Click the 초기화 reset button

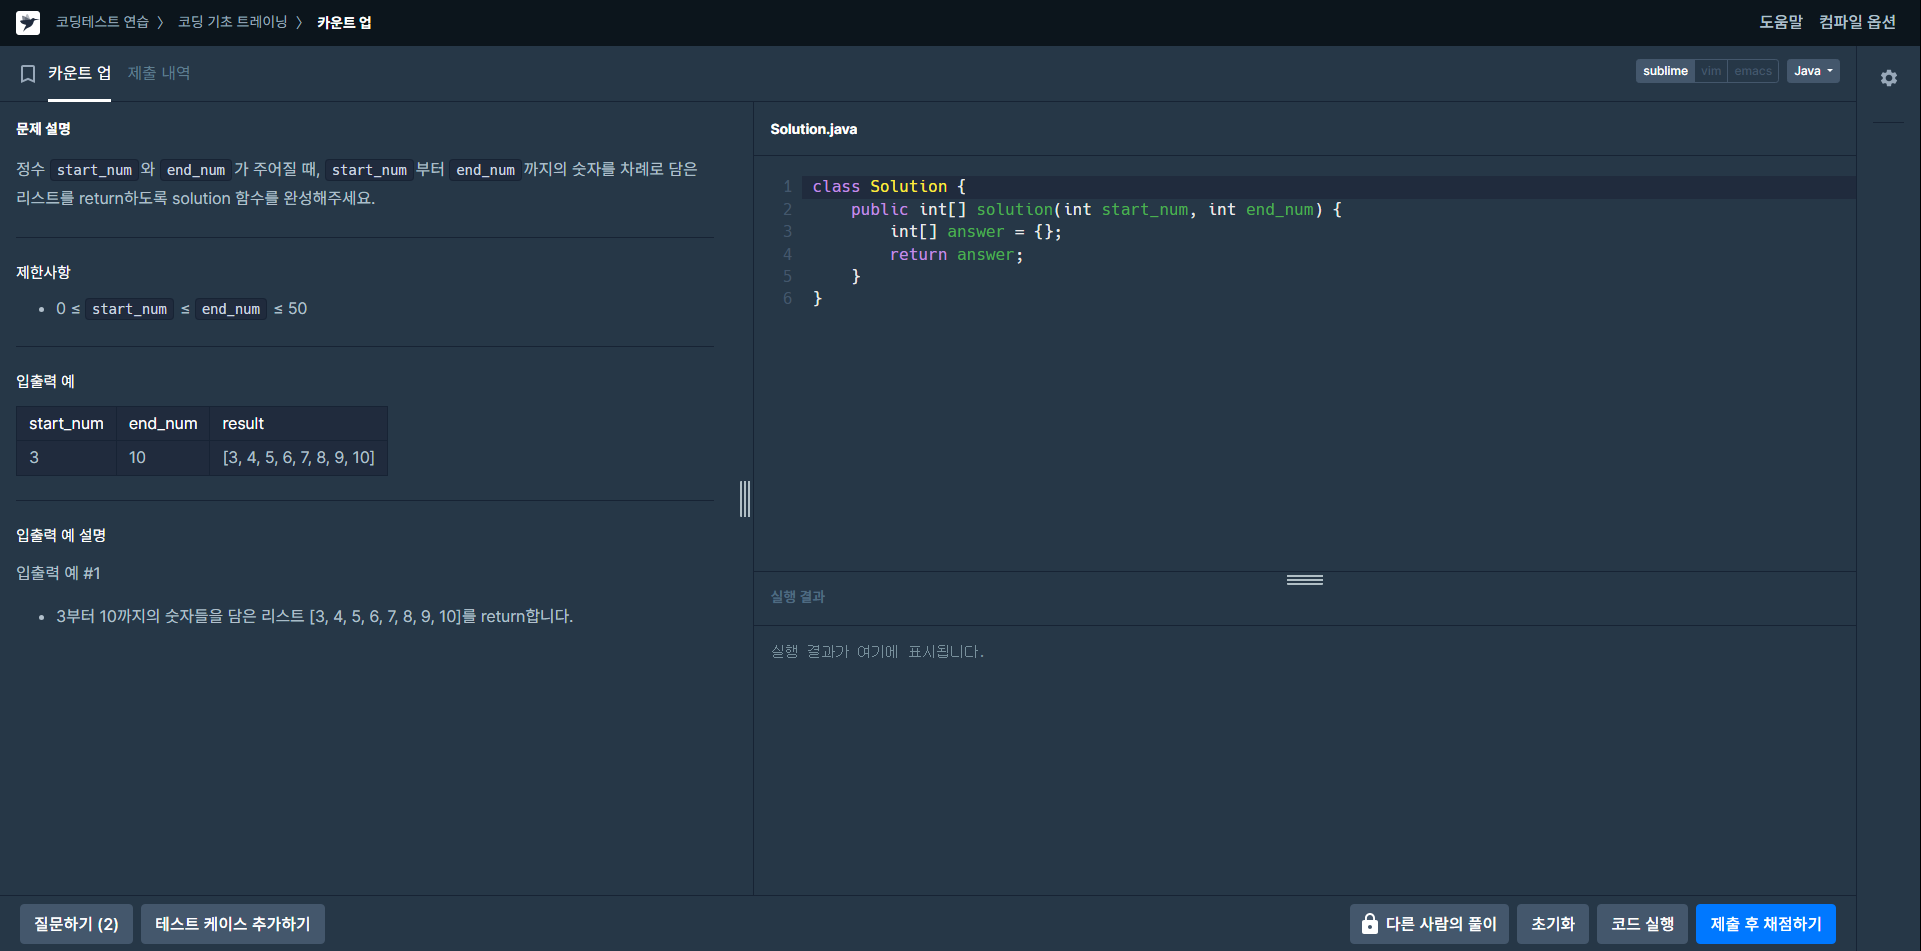[x=1553, y=924]
